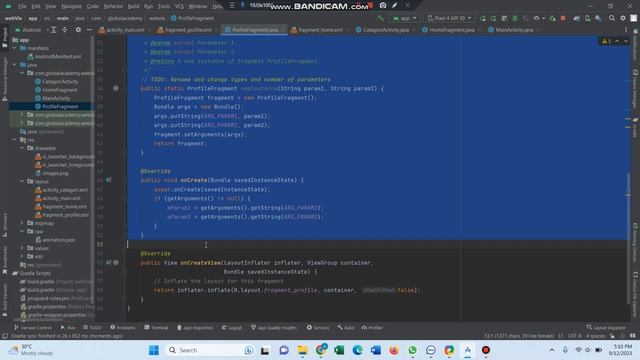Open Excel from taskbar
The height and width of the screenshot is (360, 640).
[x=339, y=350]
